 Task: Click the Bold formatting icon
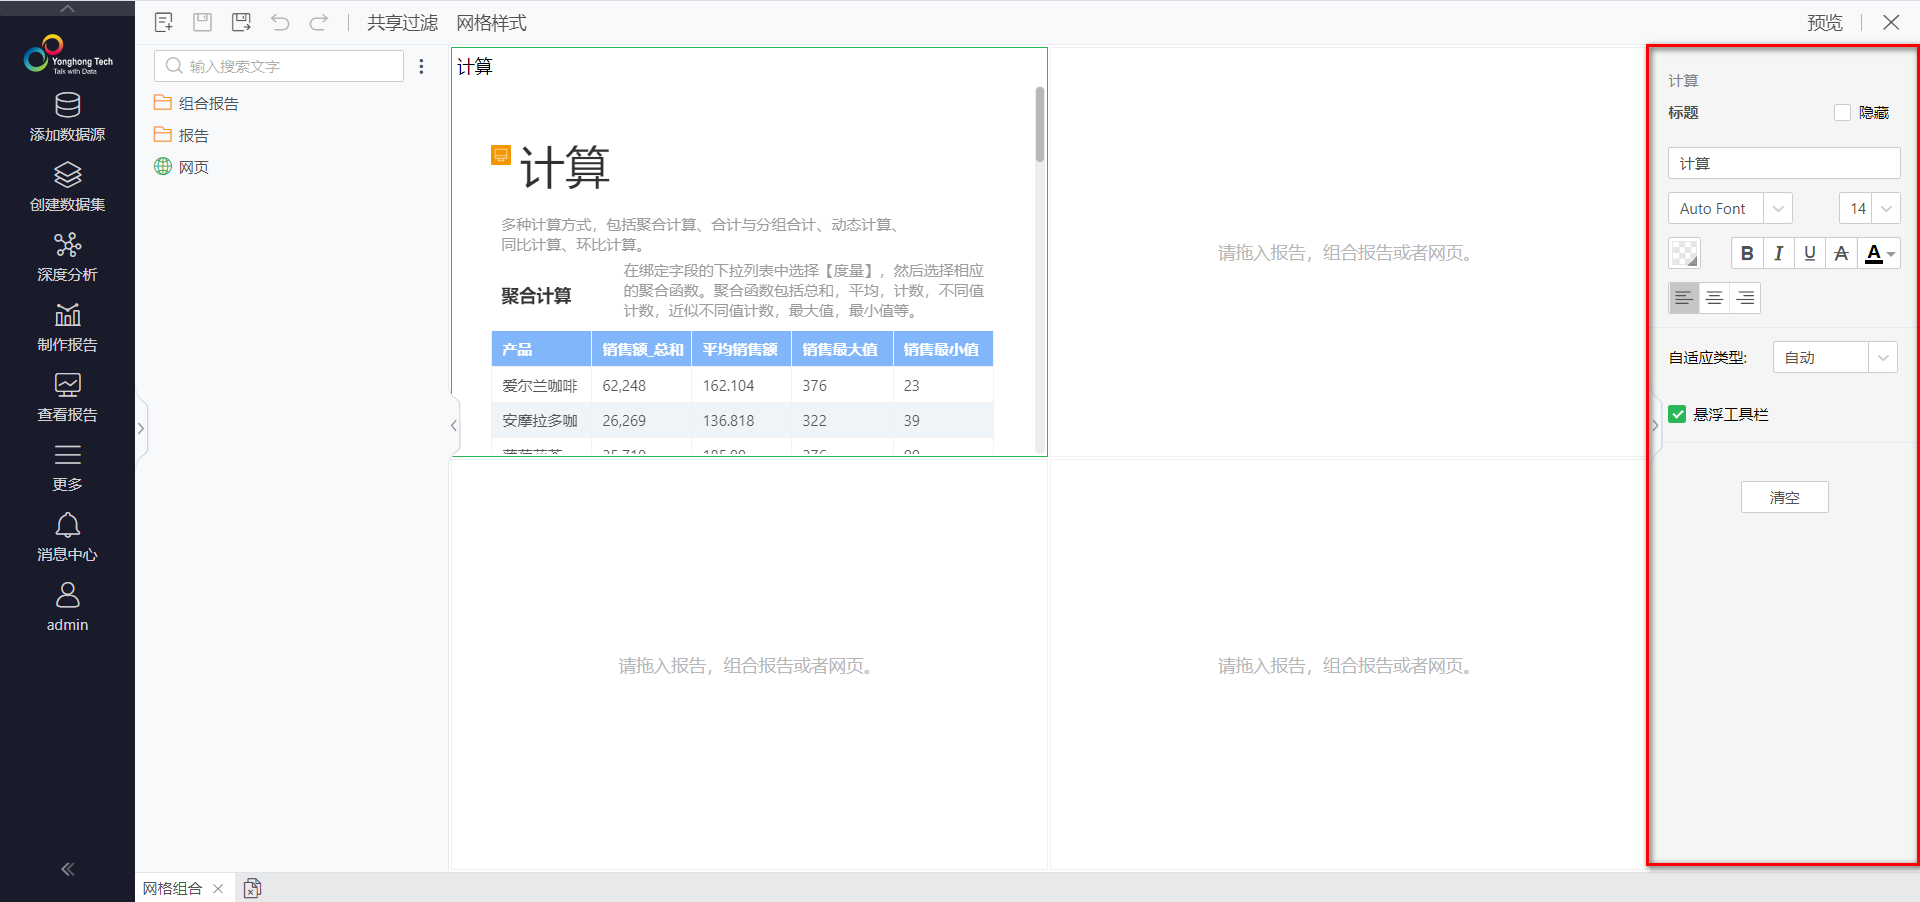point(1747,254)
